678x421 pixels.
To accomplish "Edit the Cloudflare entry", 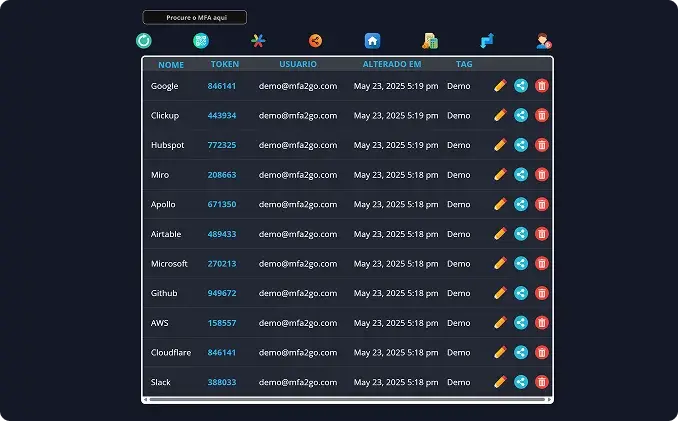I will tap(500, 352).
